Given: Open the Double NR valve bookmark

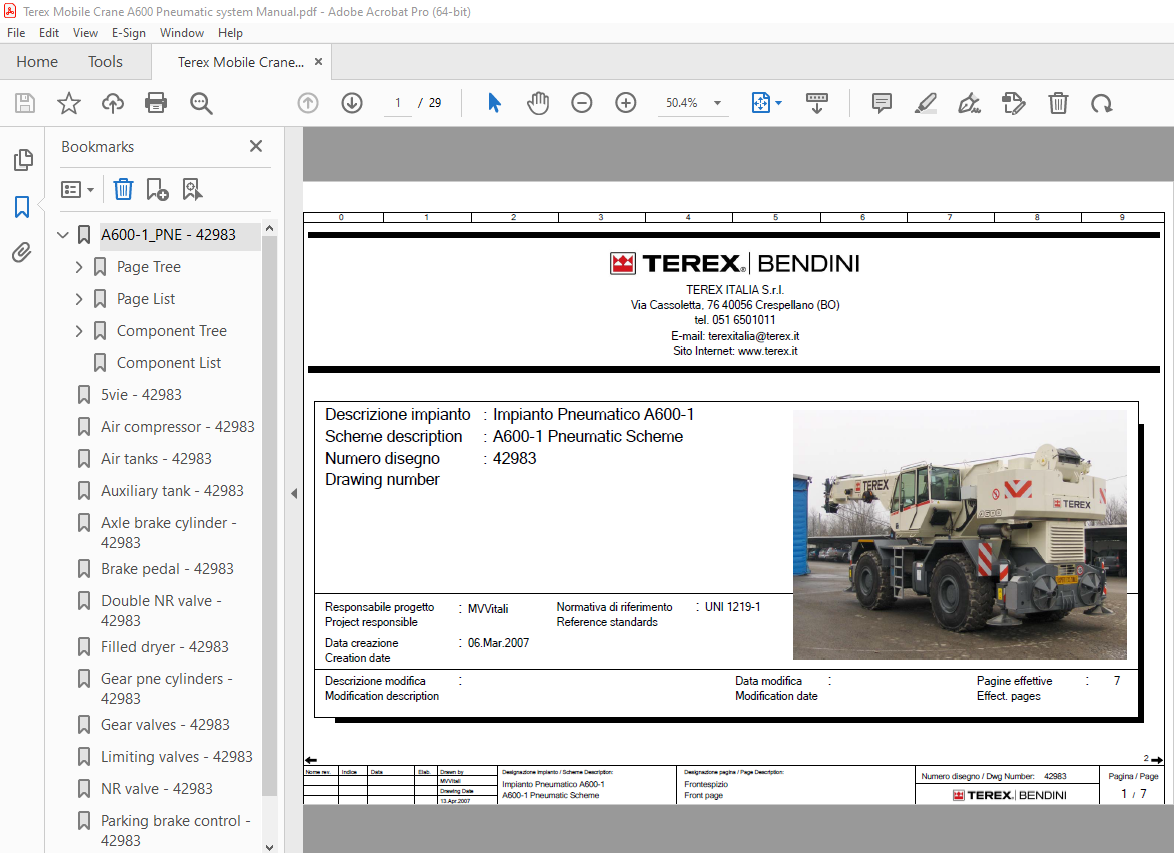Looking at the screenshot, I should [161, 610].
